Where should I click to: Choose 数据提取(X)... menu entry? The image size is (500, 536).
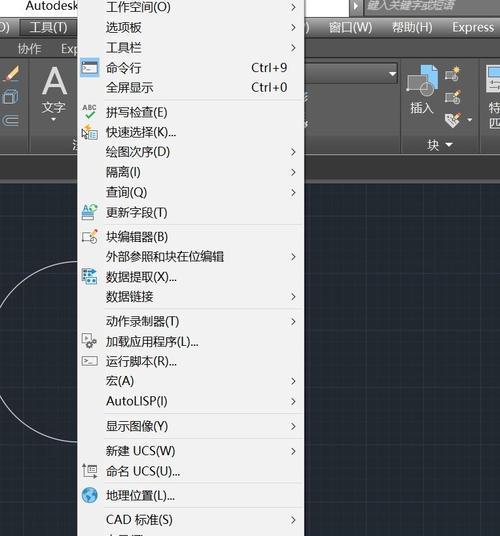click(191, 277)
